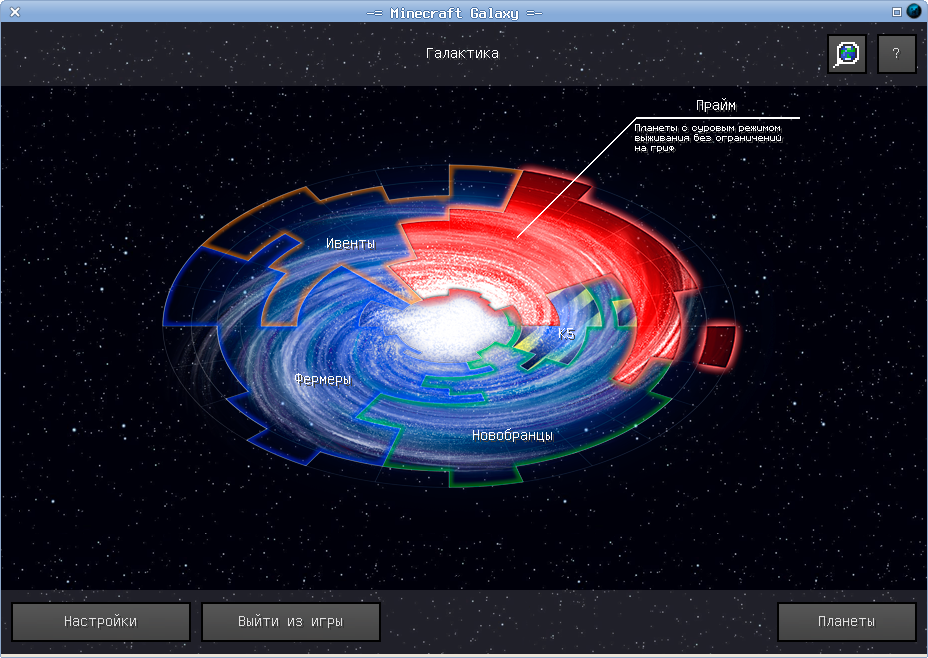Screen dimensions: 928x658
Task: Click the Выйти из игры button
Action: (x=291, y=621)
